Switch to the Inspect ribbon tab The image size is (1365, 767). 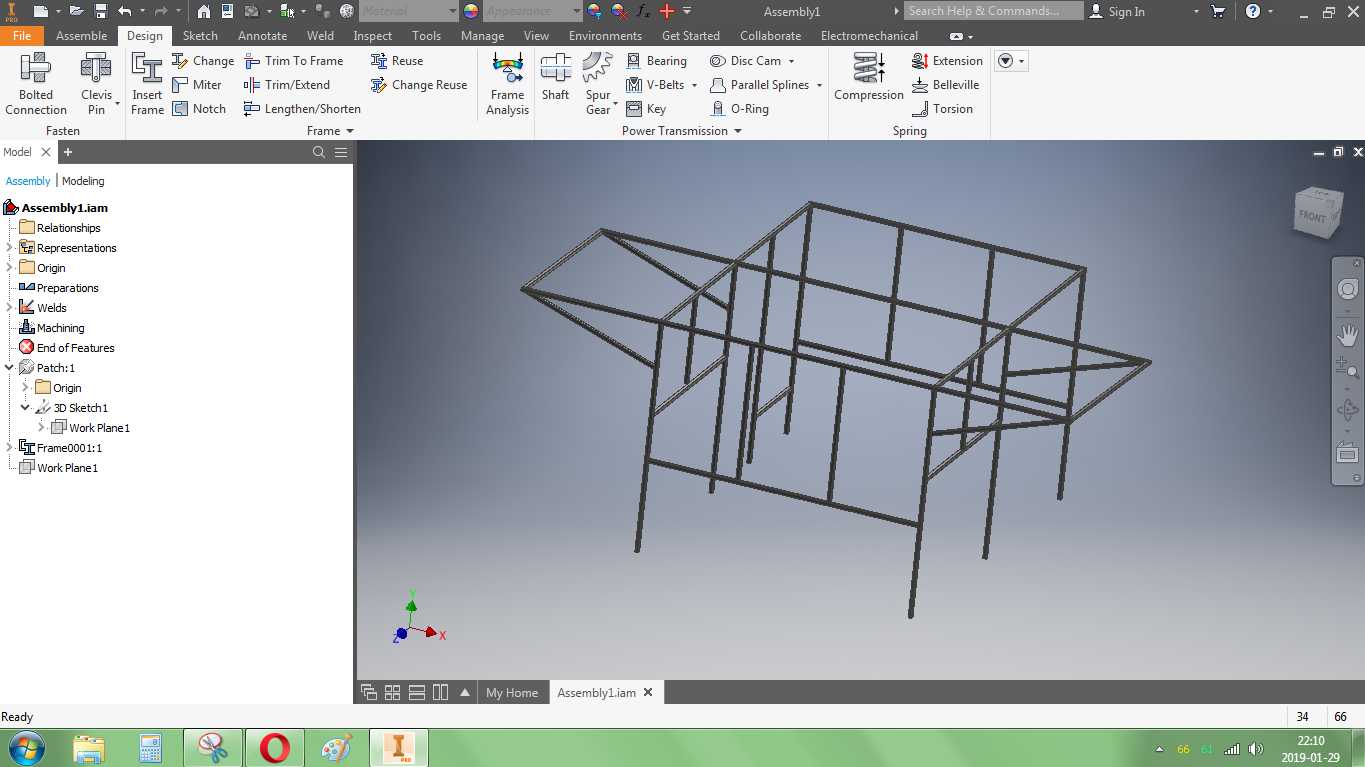click(373, 35)
